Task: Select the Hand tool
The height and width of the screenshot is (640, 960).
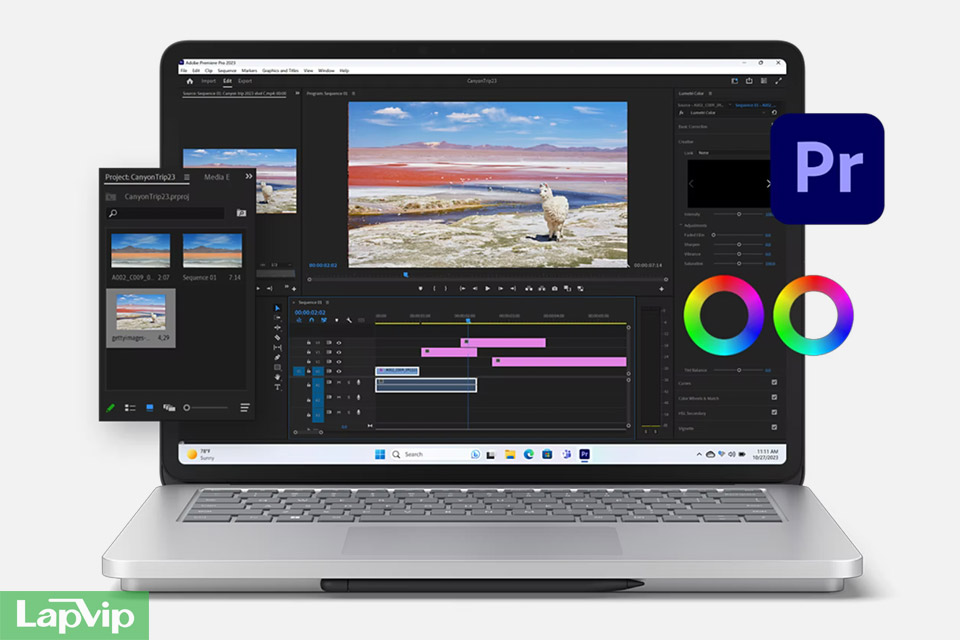Action: [x=277, y=377]
